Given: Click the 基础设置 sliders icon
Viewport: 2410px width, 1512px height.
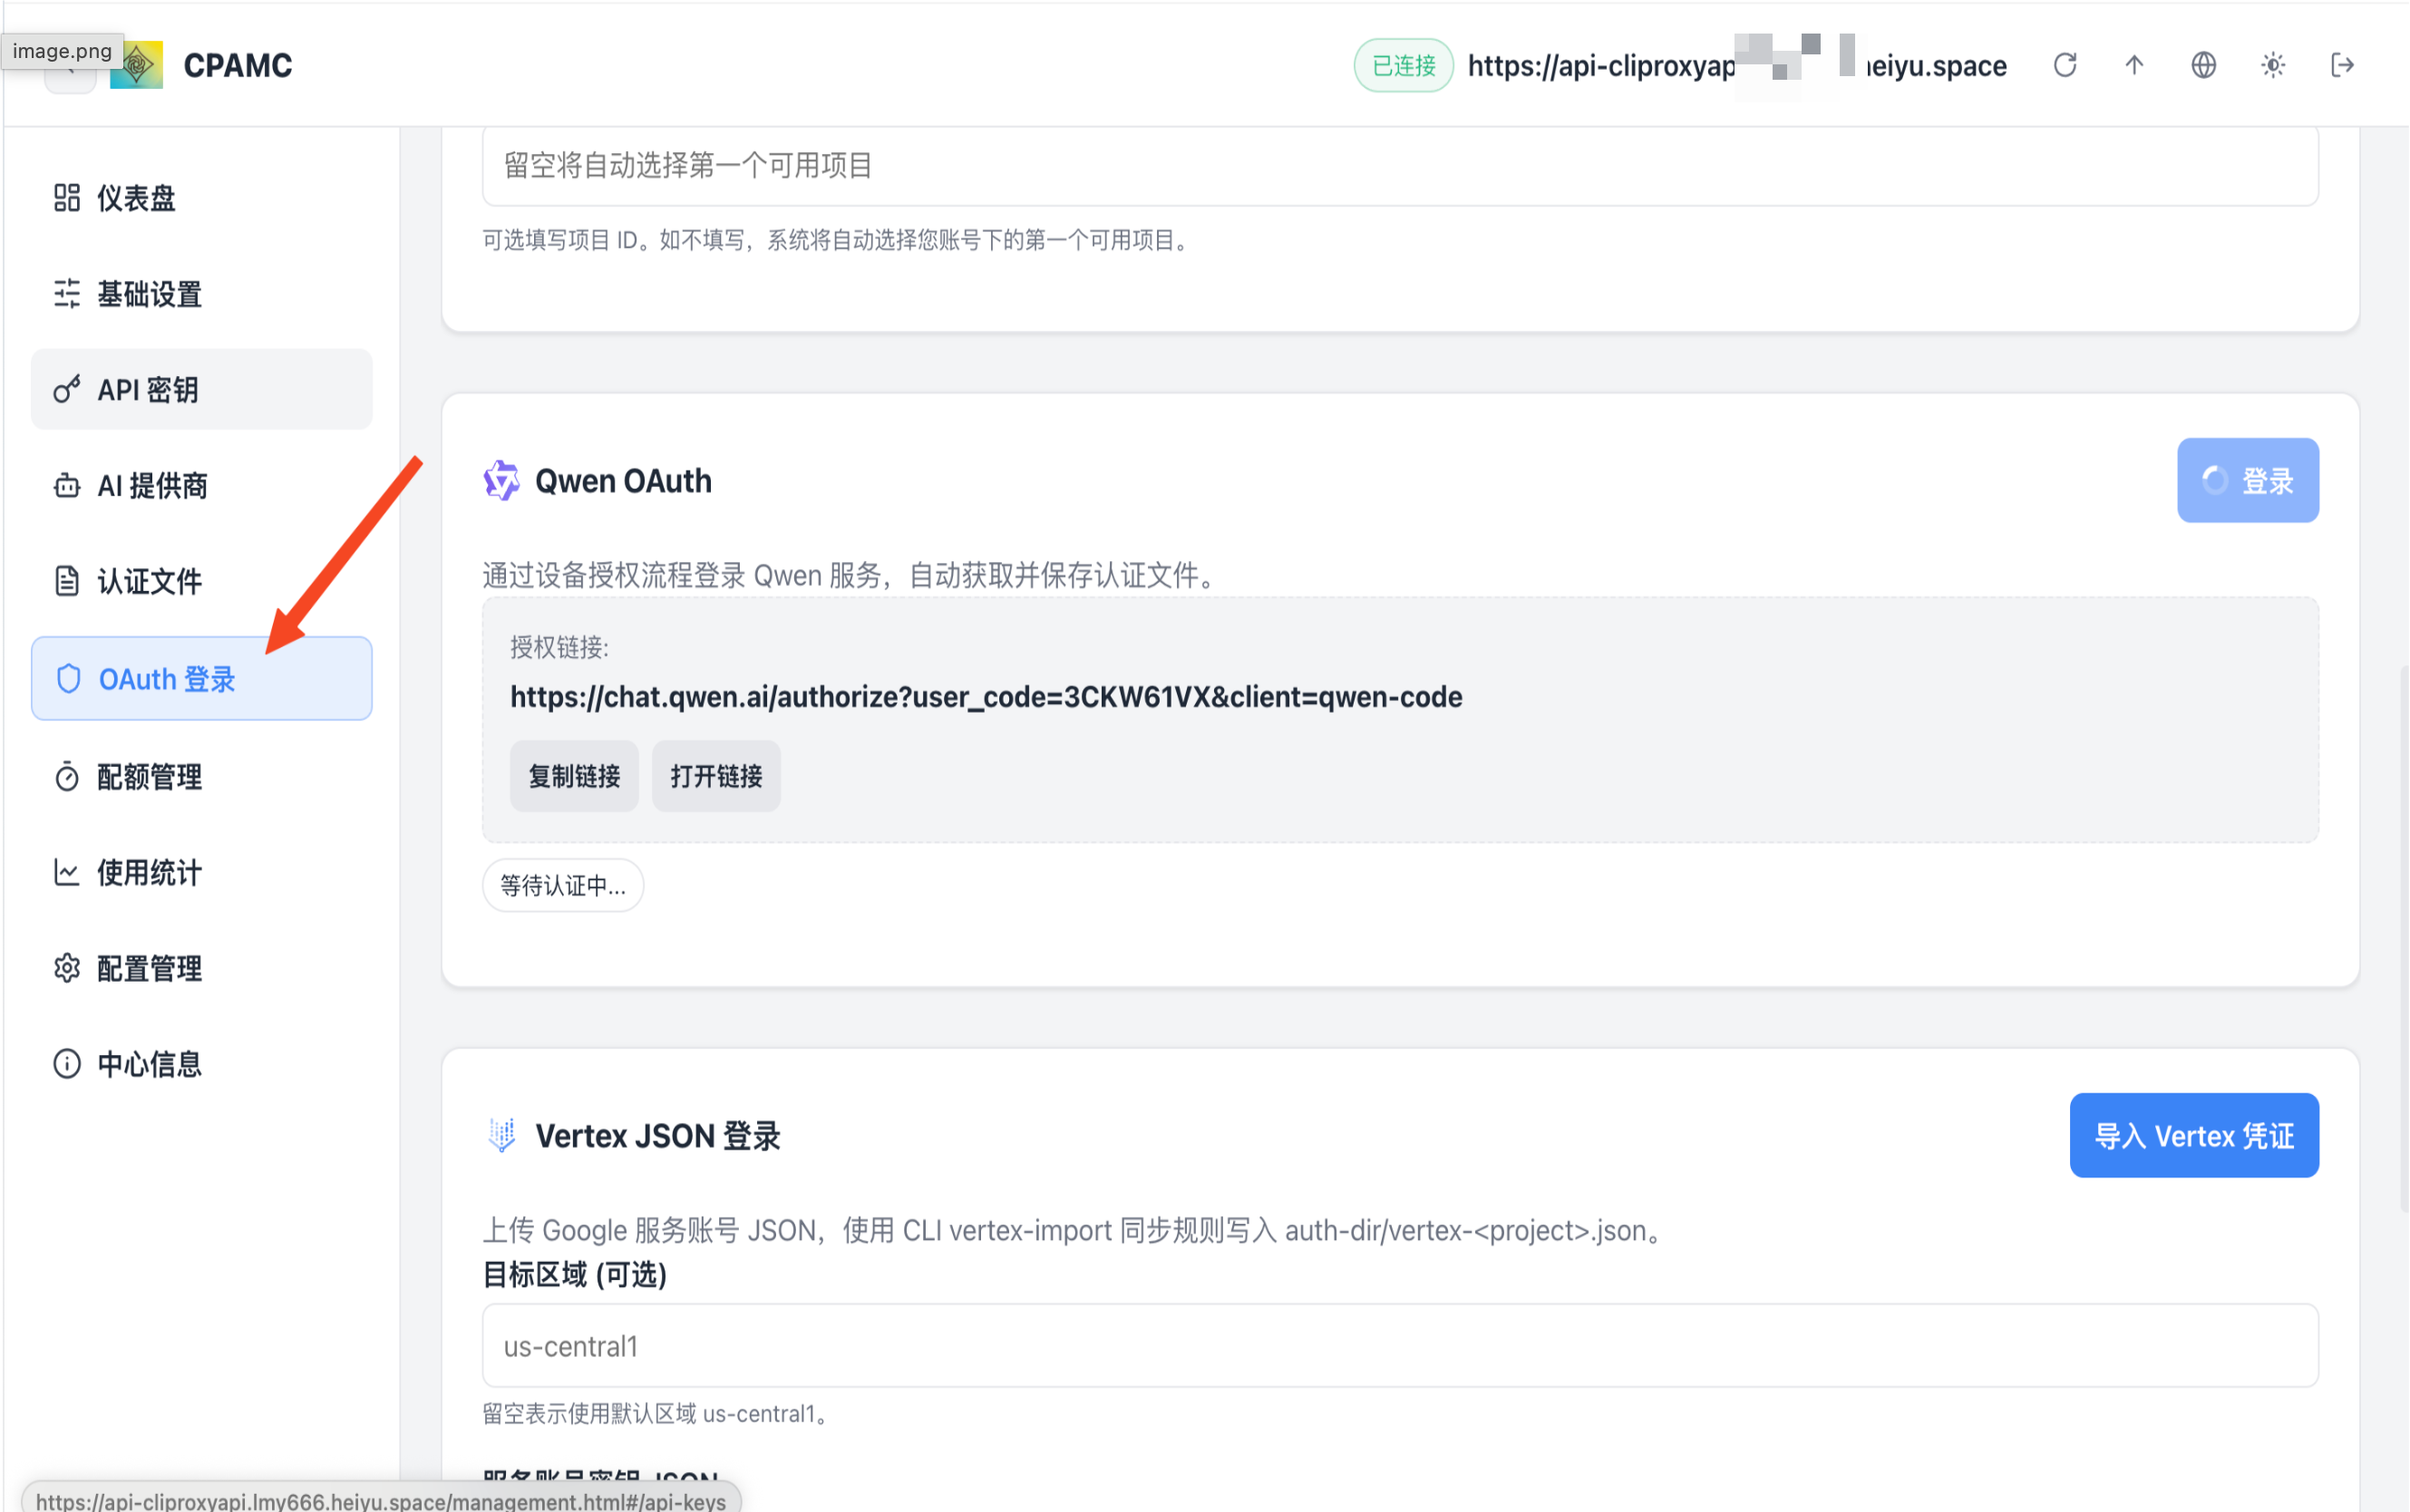Looking at the screenshot, I should (x=67, y=294).
